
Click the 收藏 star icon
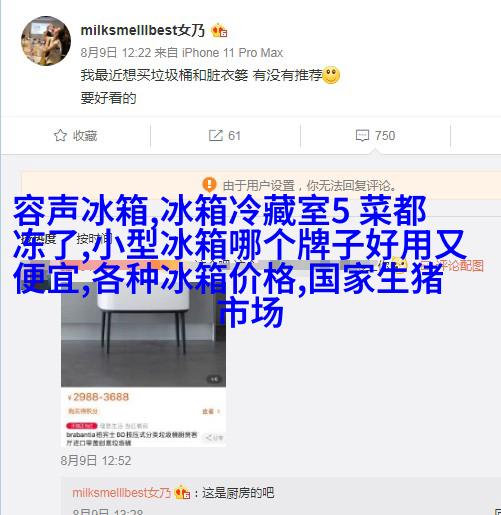coord(60,135)
